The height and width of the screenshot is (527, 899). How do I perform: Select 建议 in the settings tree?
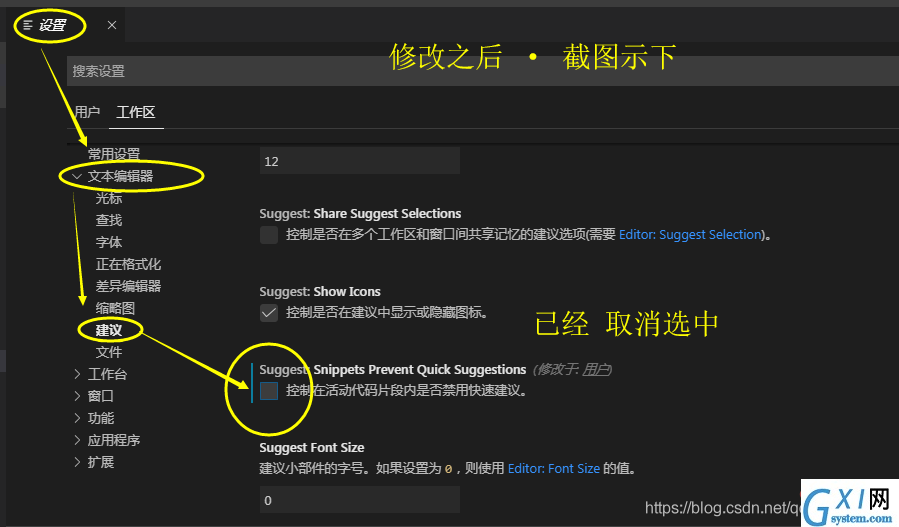[x=109, y=330]
